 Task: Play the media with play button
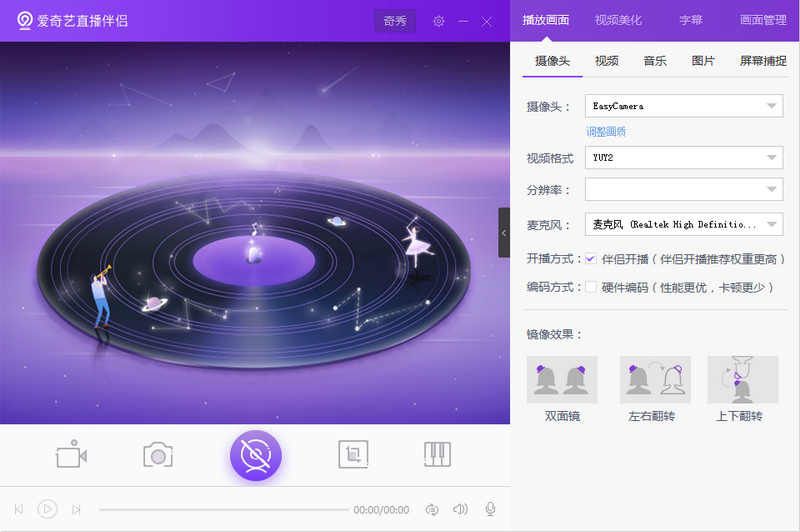point(47,509)
